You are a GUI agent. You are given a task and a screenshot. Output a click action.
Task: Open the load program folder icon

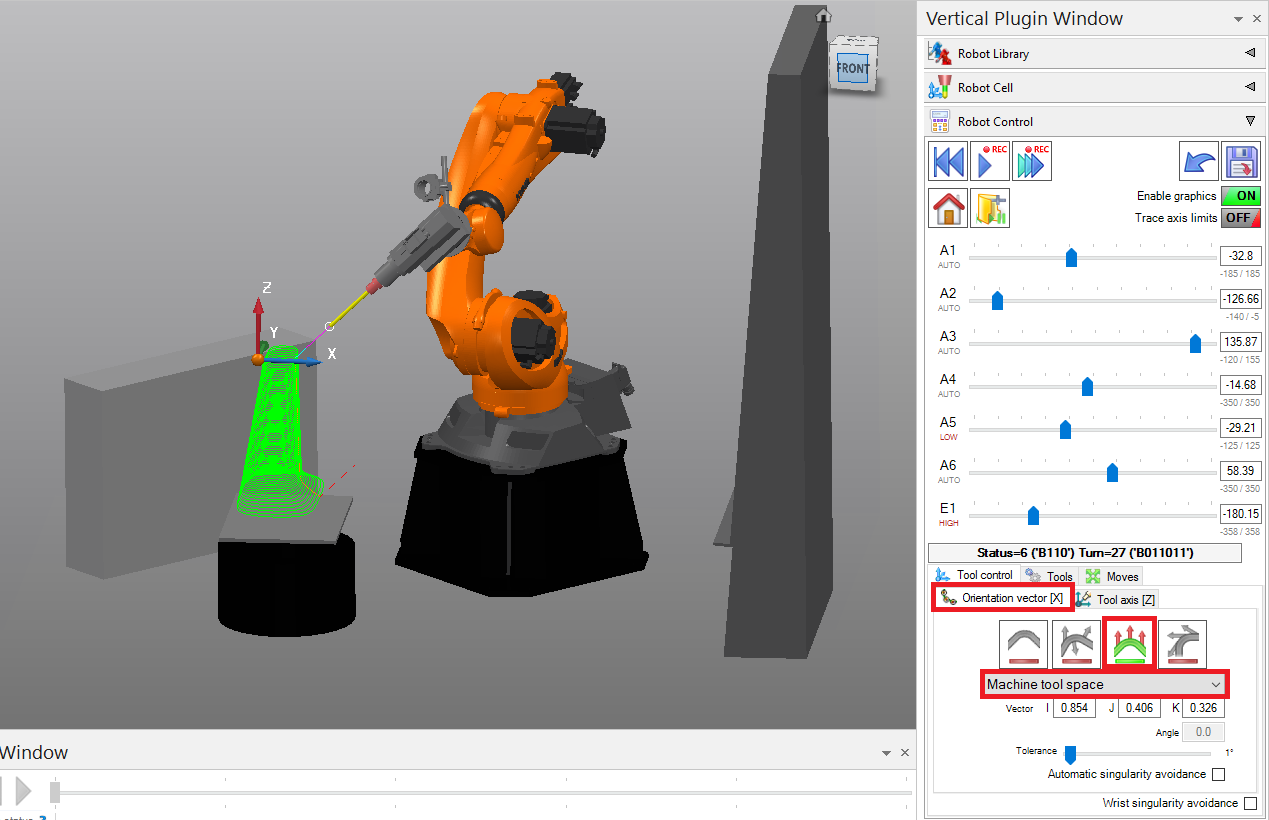pyautogui.click(x=989, y=207)
